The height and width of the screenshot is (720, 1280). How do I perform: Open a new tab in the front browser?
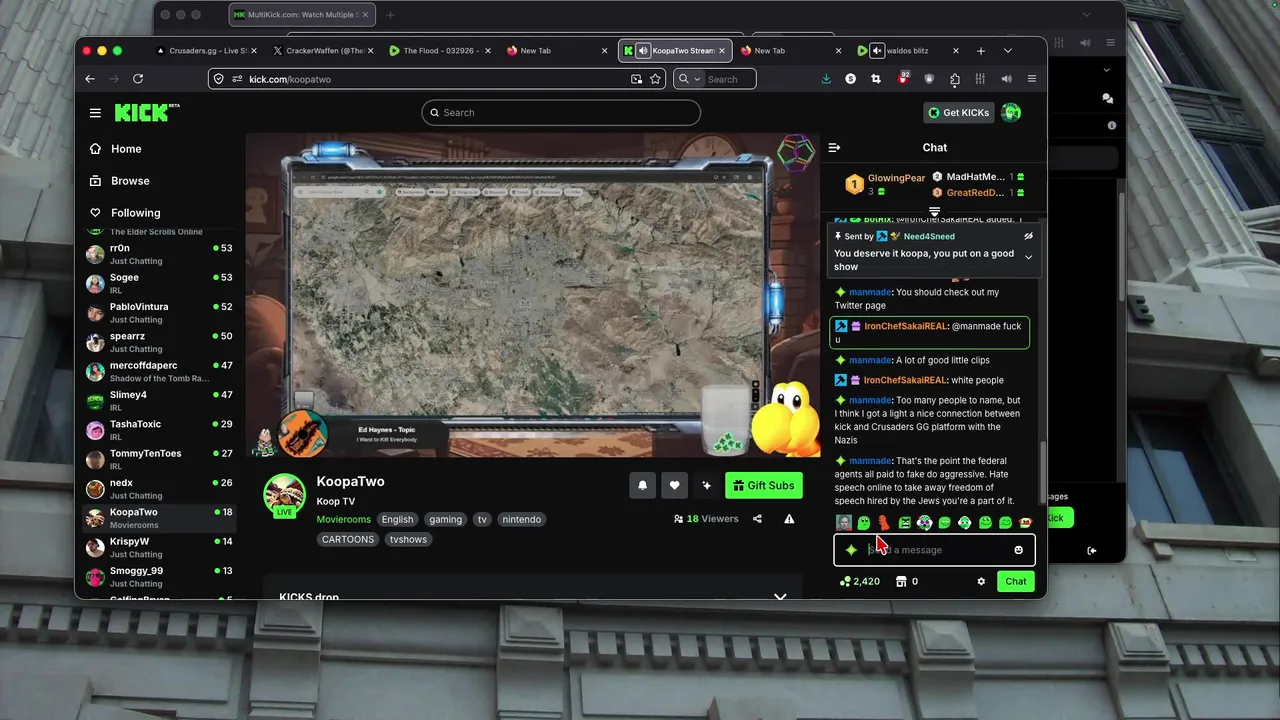tap(981, 51)
